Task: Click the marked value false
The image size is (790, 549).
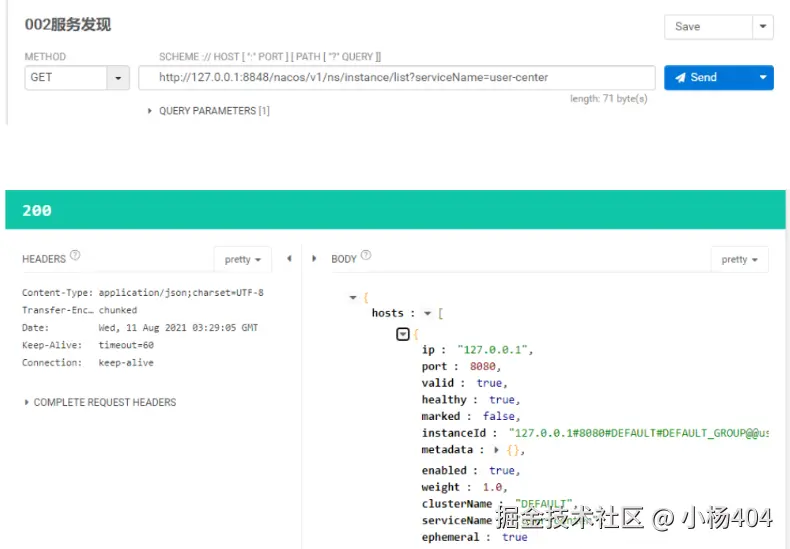Action: [499, 417]
